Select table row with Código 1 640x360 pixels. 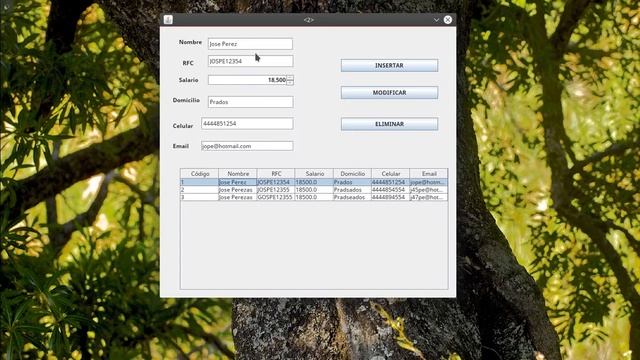point(314,182)
